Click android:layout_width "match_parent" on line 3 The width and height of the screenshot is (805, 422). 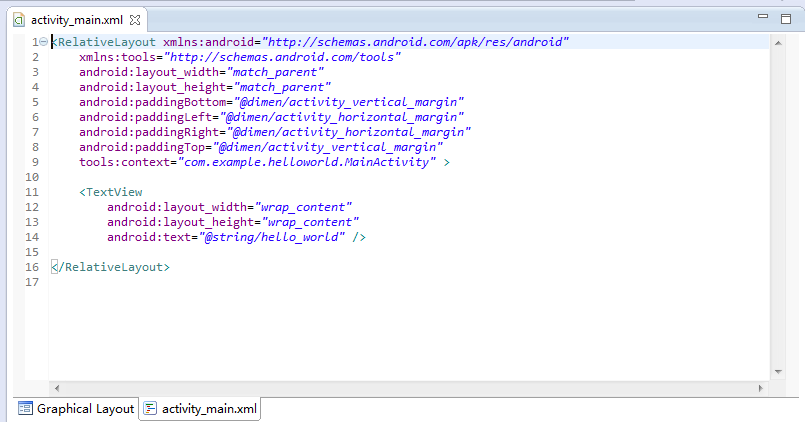click(201, 72)
